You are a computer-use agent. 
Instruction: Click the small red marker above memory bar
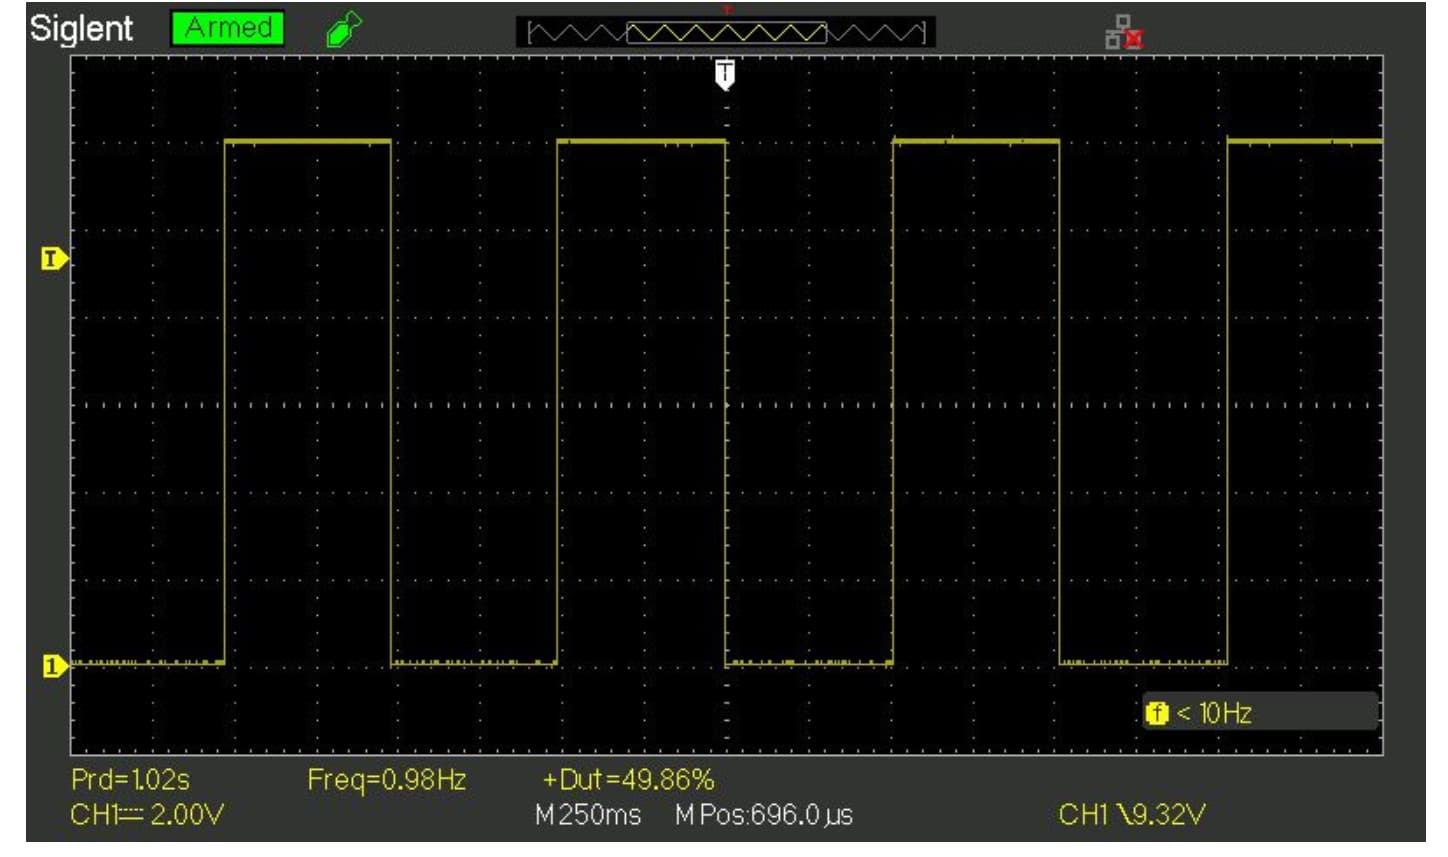coord(727,9)
